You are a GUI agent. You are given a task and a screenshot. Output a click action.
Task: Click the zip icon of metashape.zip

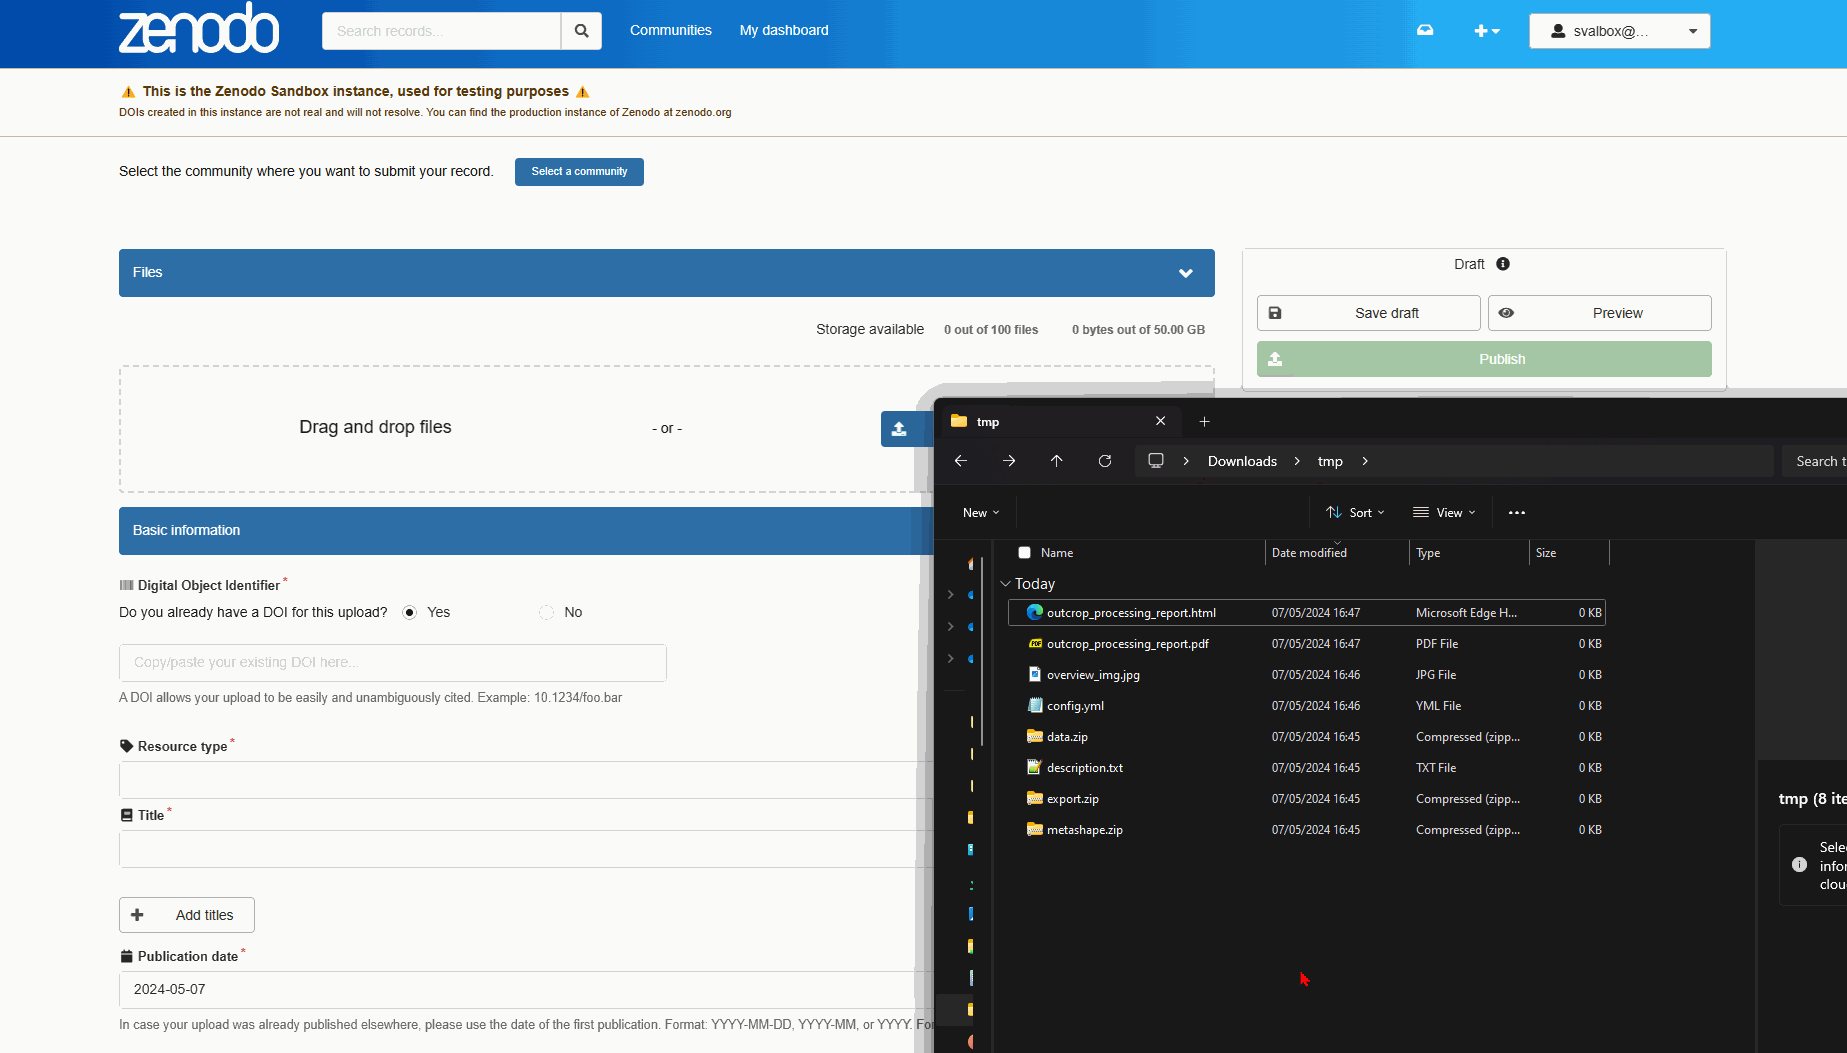[1035, 829]
